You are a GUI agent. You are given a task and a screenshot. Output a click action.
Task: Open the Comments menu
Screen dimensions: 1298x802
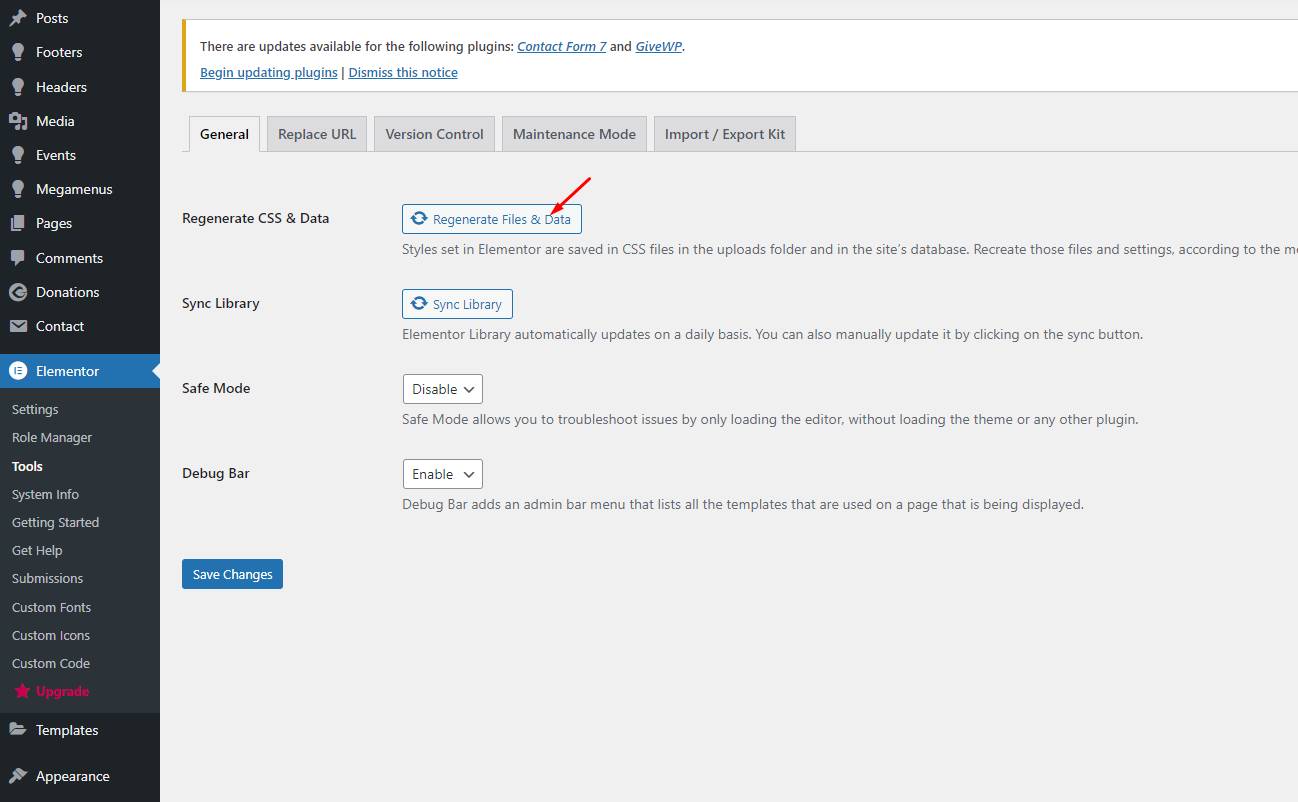coord(80,258)
